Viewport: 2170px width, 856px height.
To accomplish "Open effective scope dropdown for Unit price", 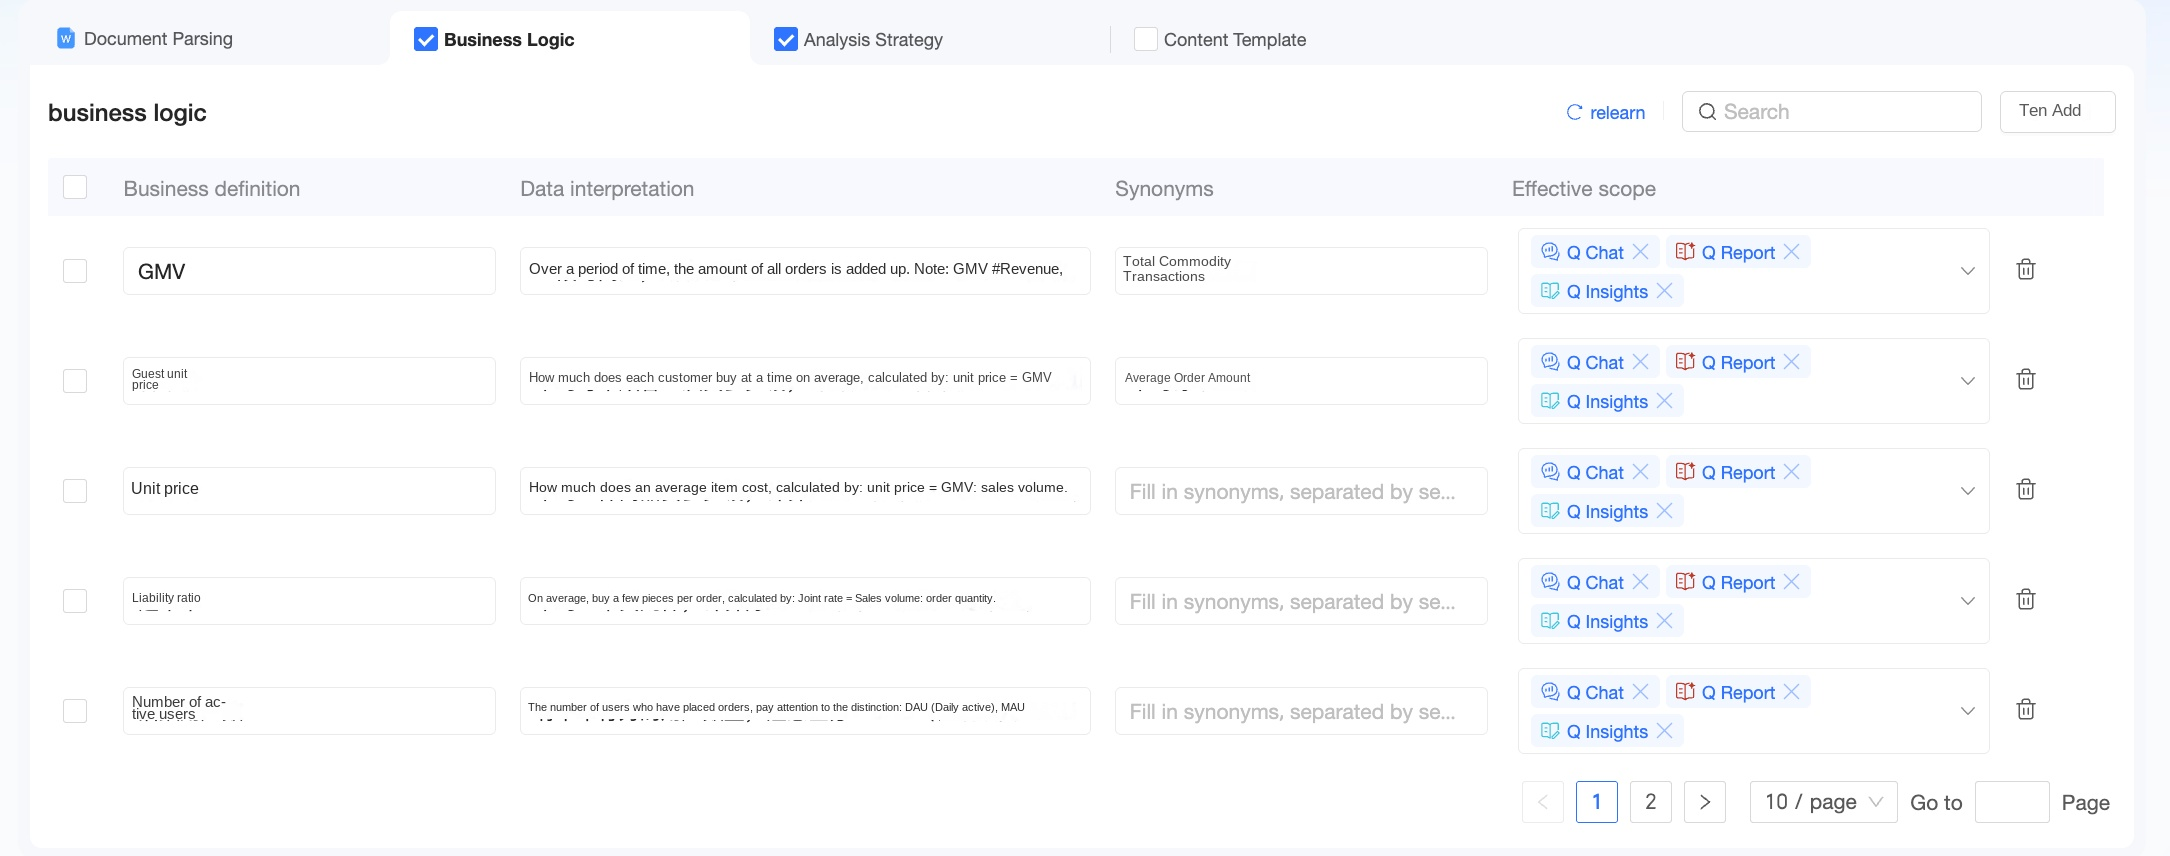I will (x=1967, y=491).
